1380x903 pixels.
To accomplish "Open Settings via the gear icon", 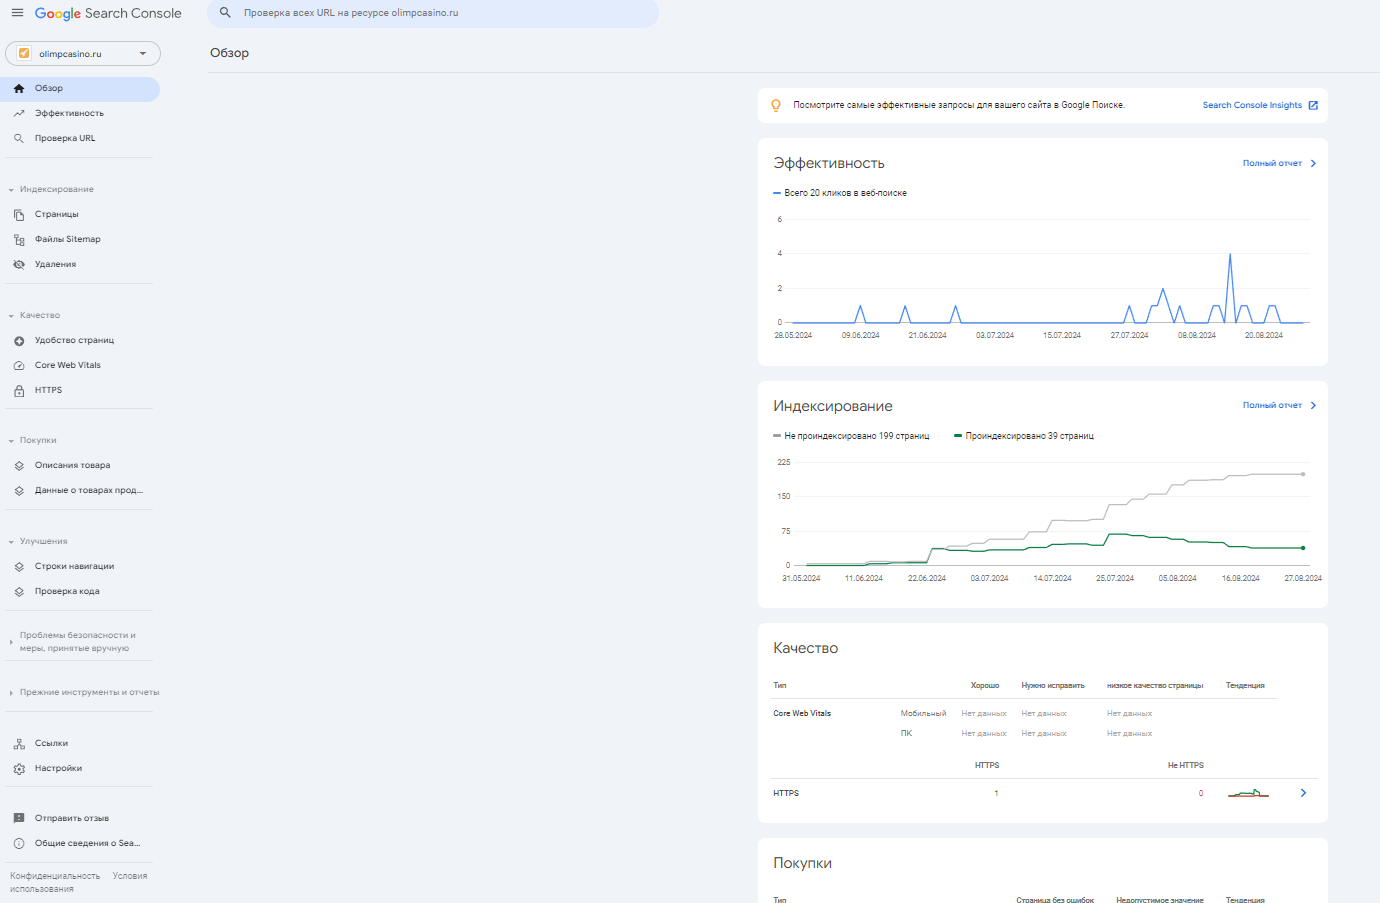I will (19, 769).
